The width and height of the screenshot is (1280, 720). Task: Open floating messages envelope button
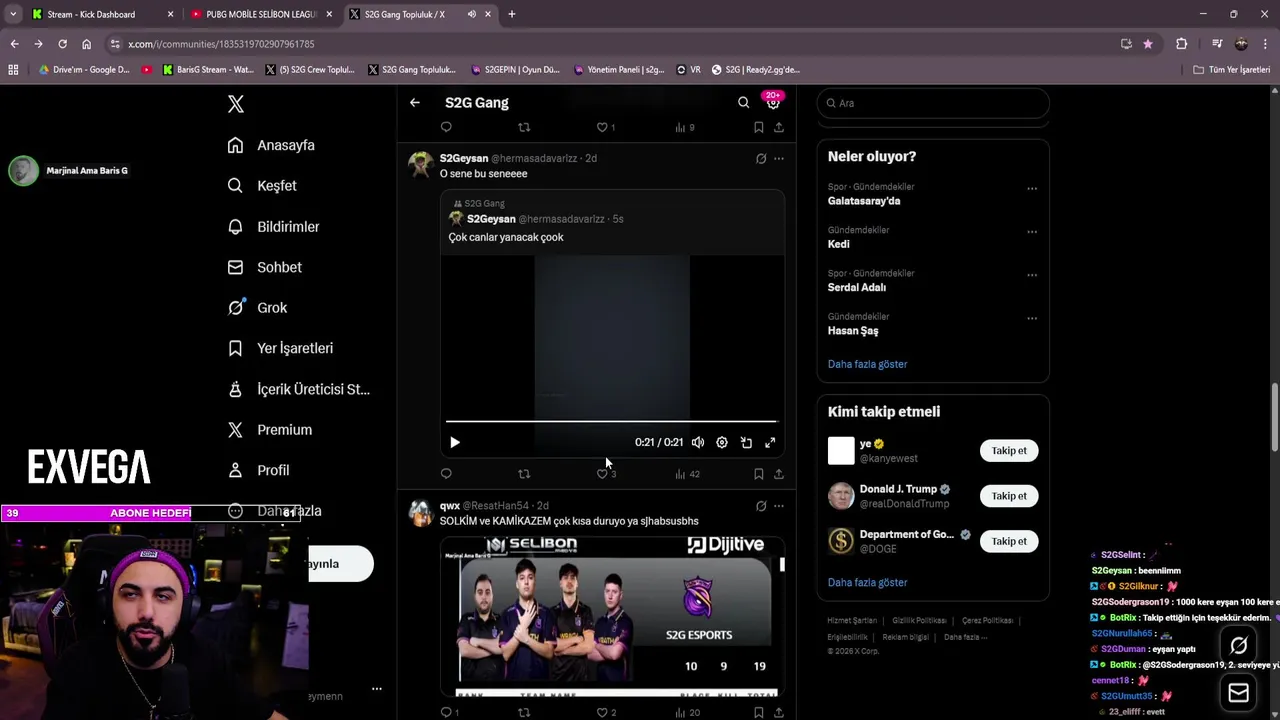click(x=1239, y=693)
